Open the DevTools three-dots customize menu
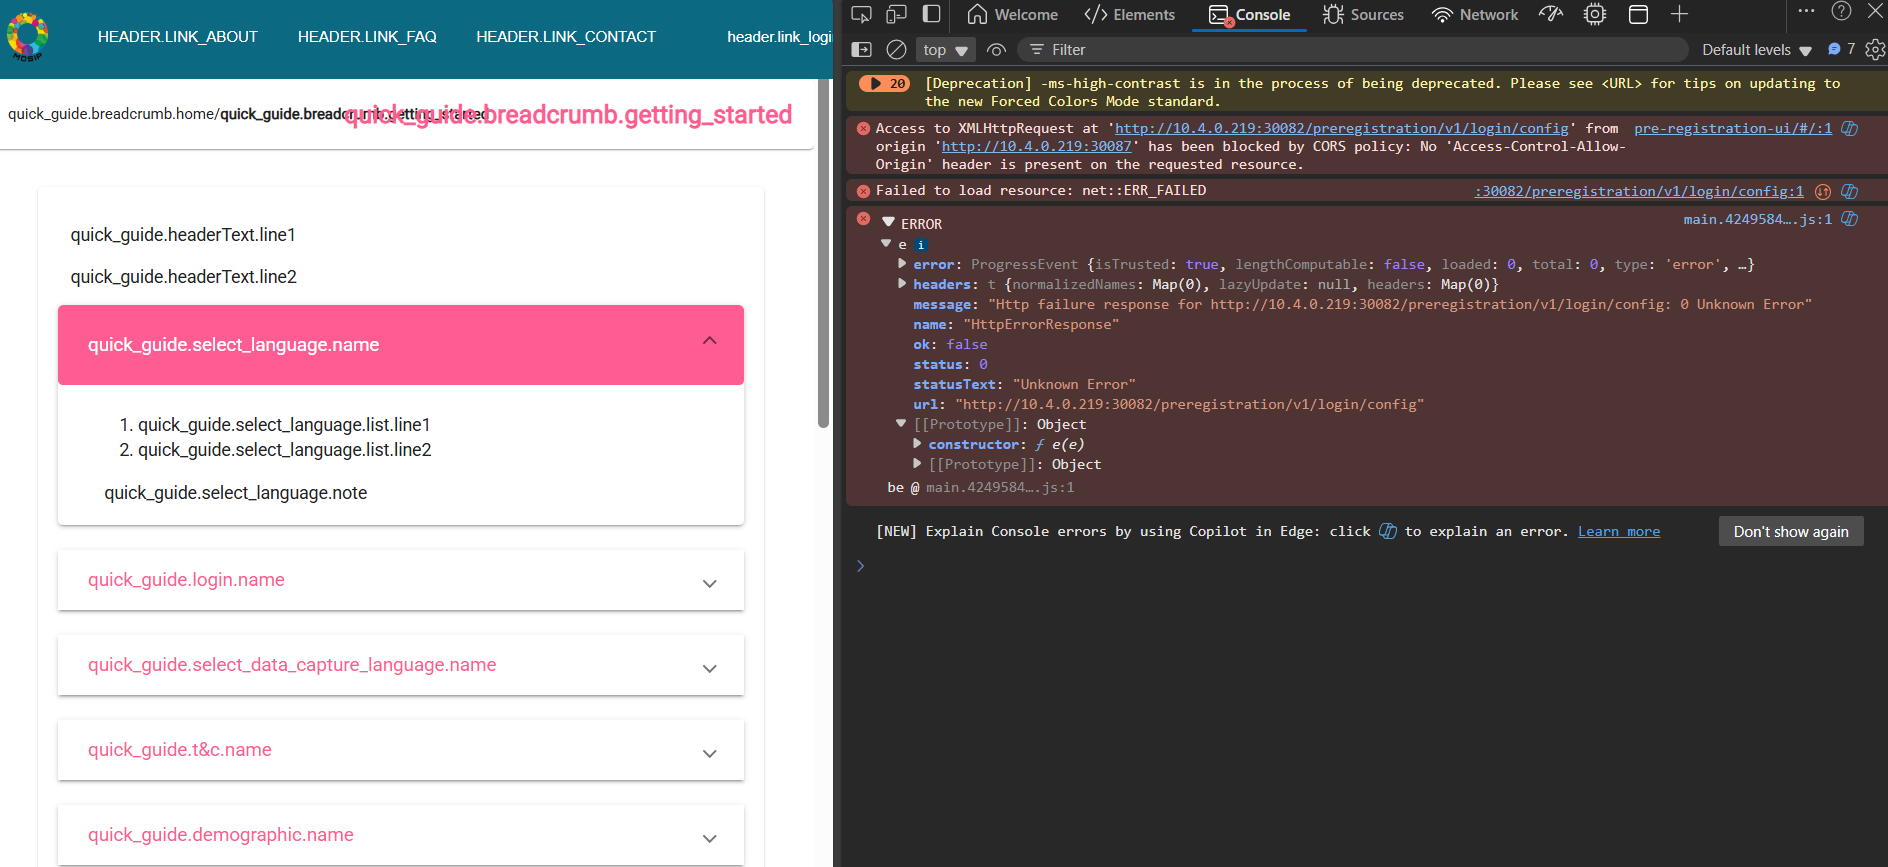 point(1806,11)
